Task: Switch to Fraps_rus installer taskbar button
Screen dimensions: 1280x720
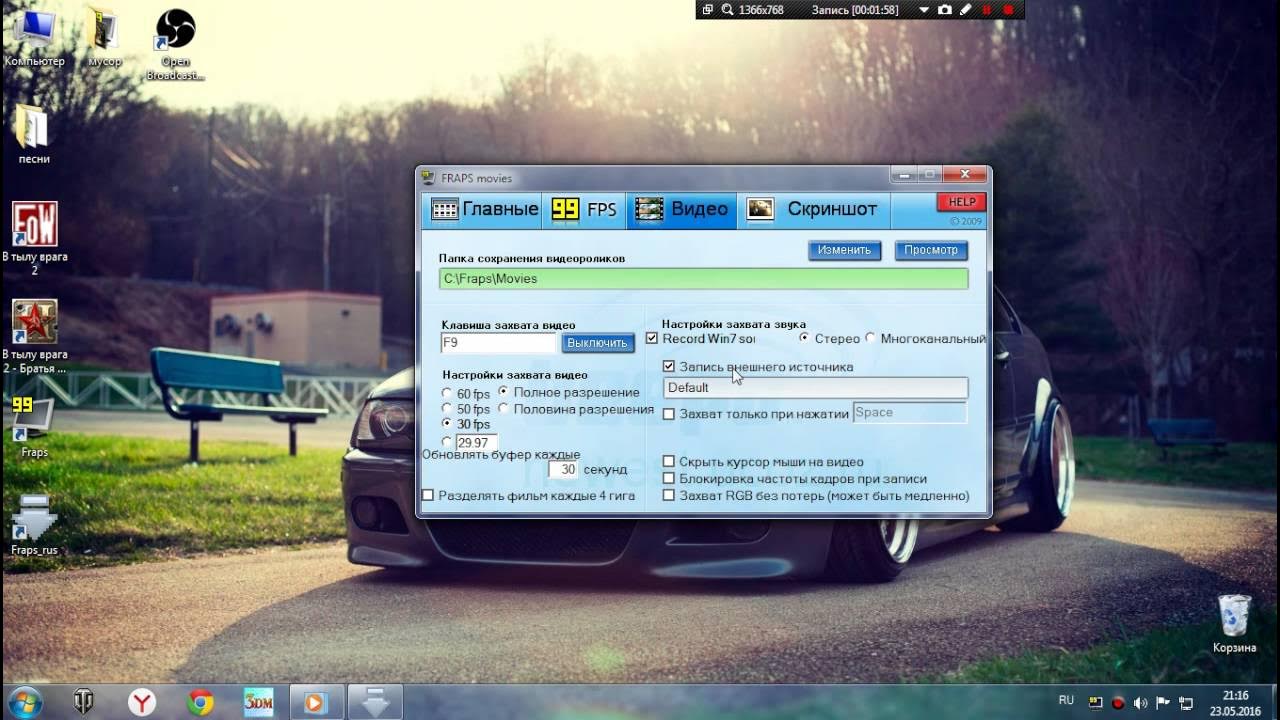Action: pyautogui.click(x=375, y=702)
